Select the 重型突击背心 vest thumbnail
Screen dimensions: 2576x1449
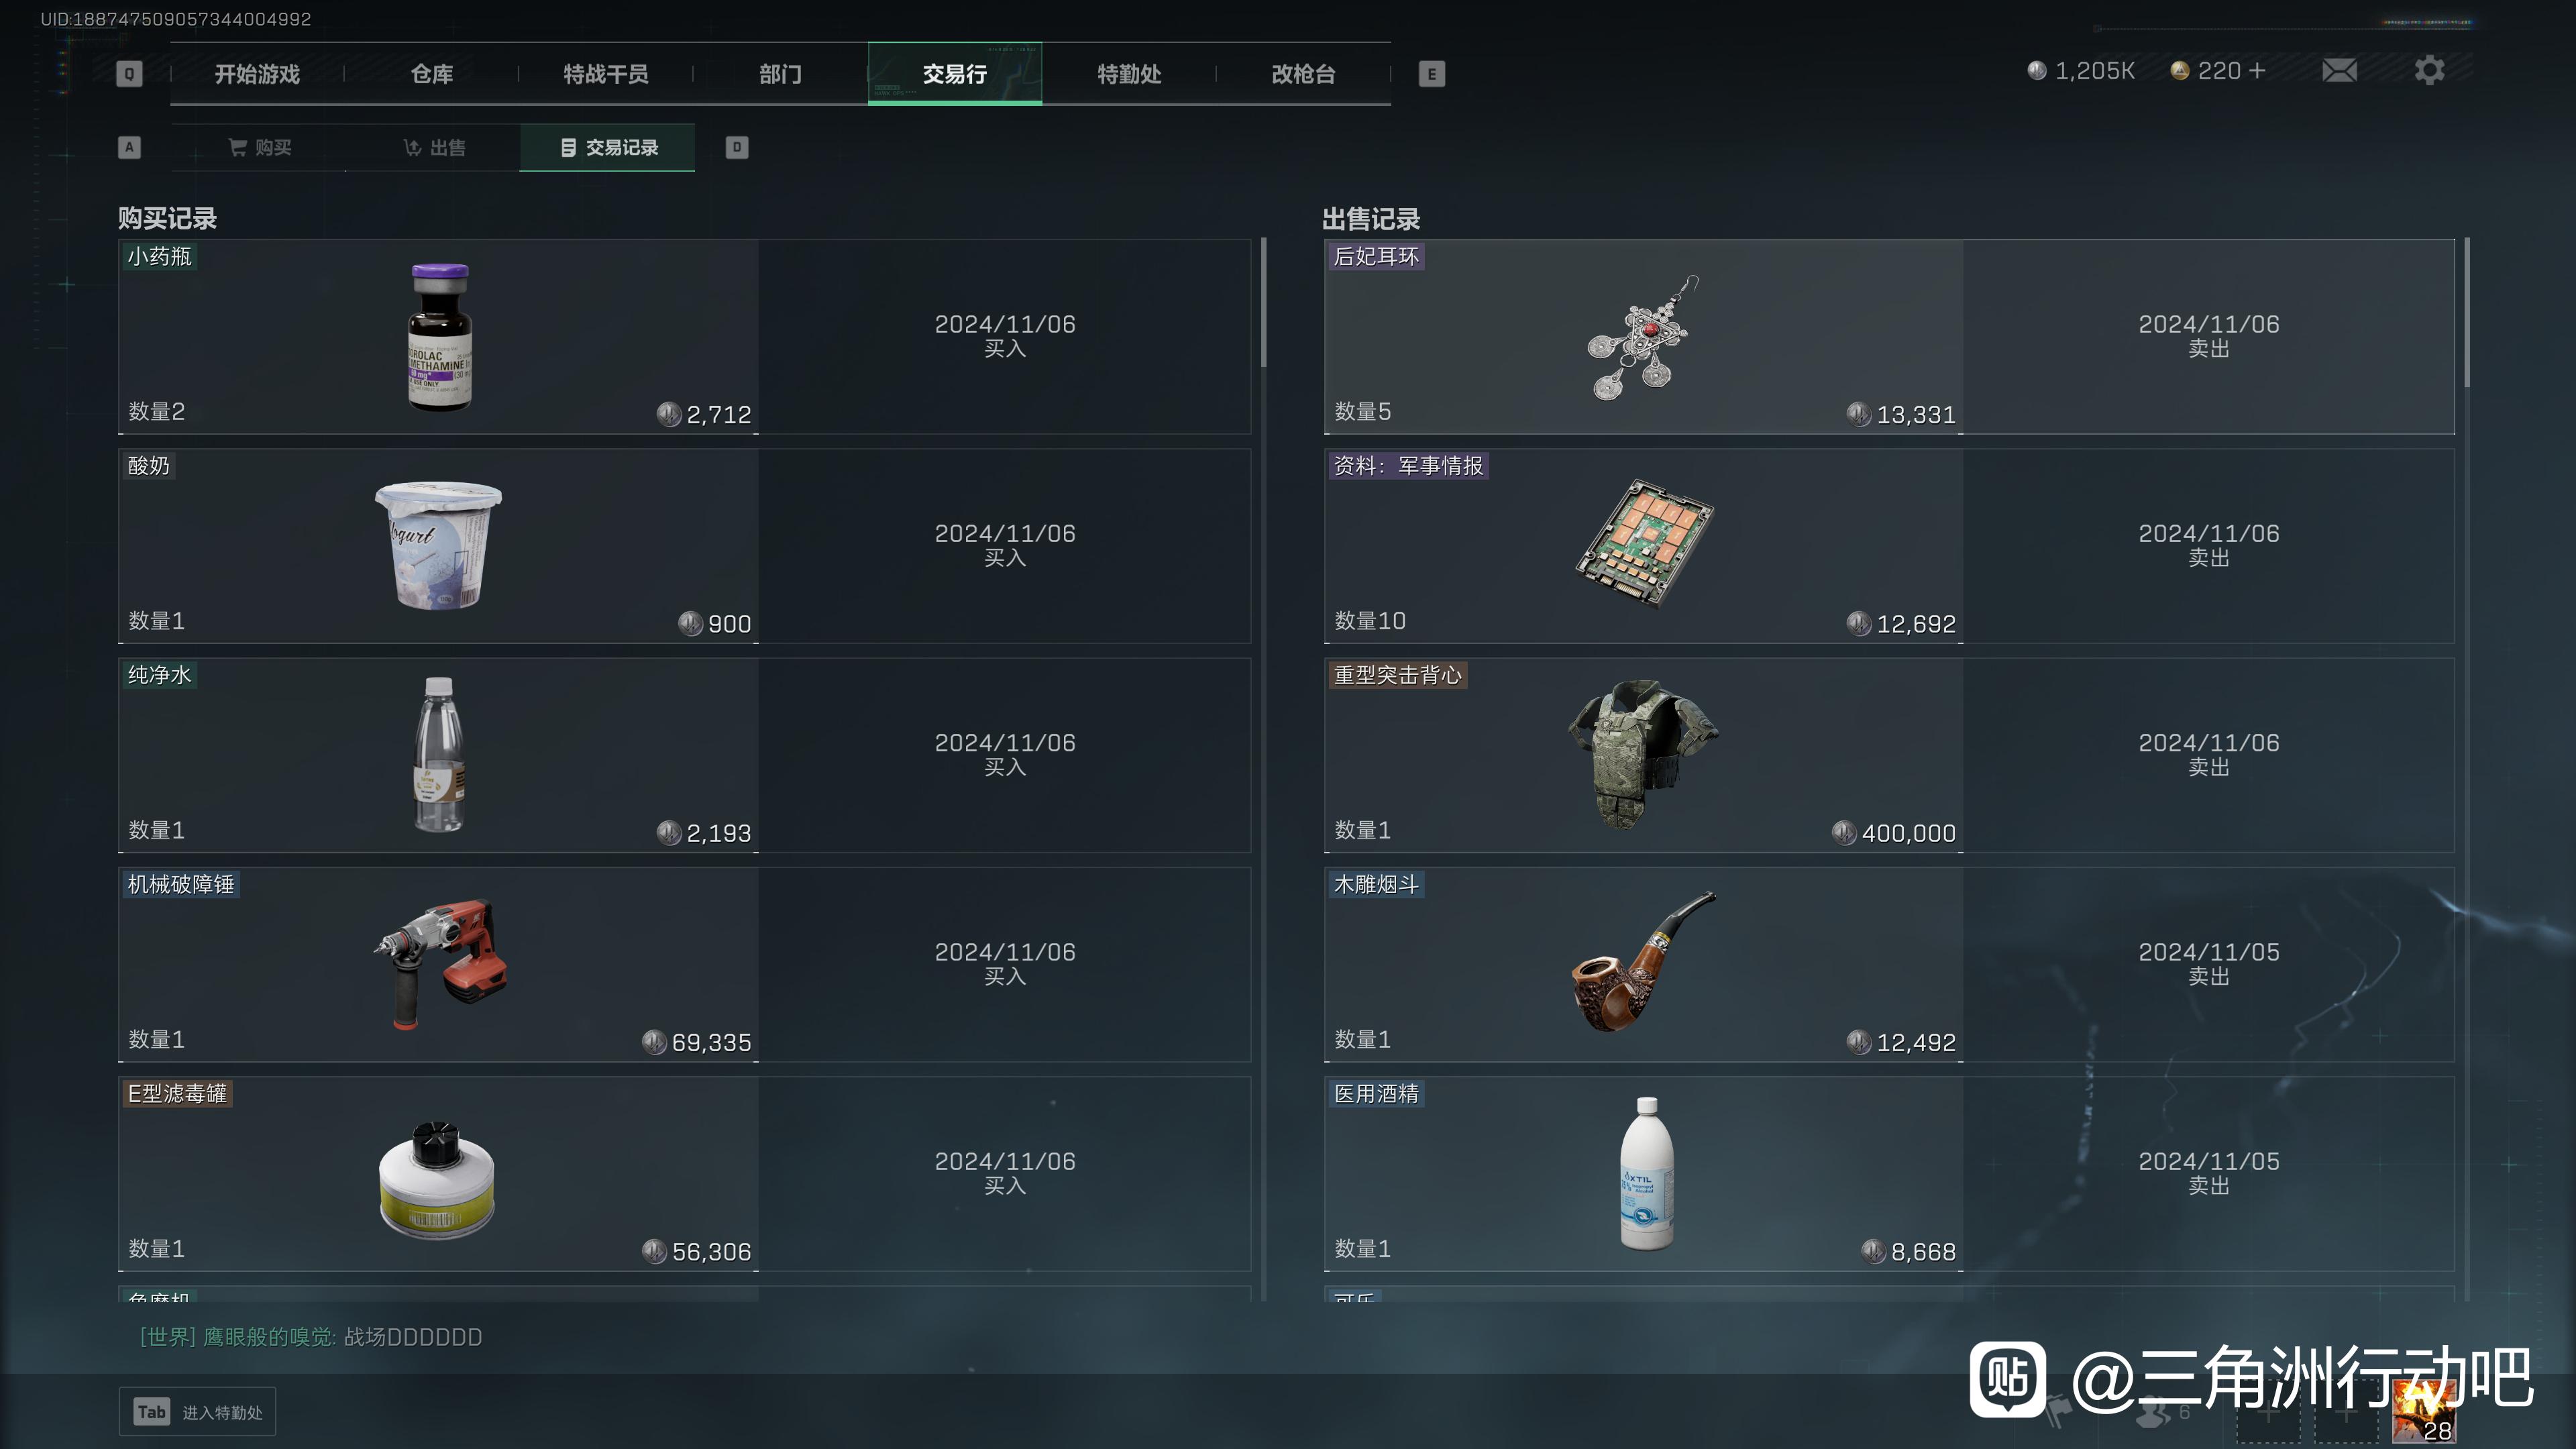coord(1644,754)
